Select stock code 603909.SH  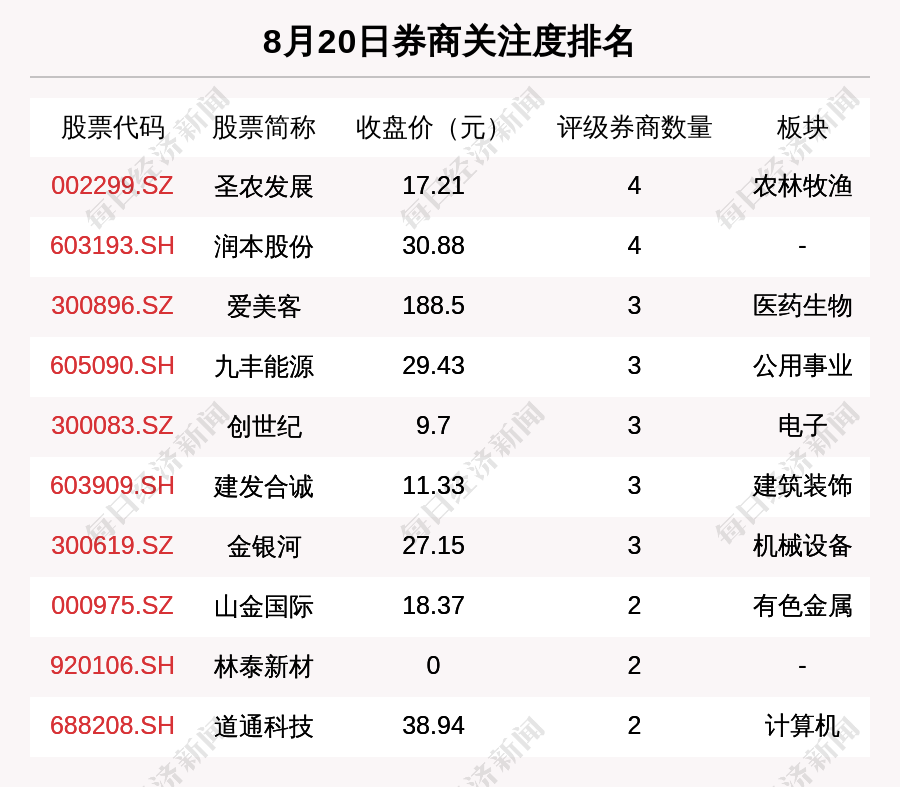pyautogui.click(x=112, y=486)
